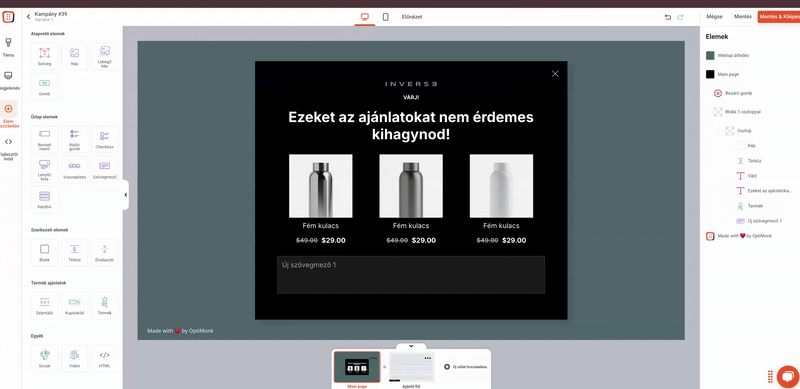Add a Visszajelzés feedback element
800x389 pixels.
tap(74, 169)
